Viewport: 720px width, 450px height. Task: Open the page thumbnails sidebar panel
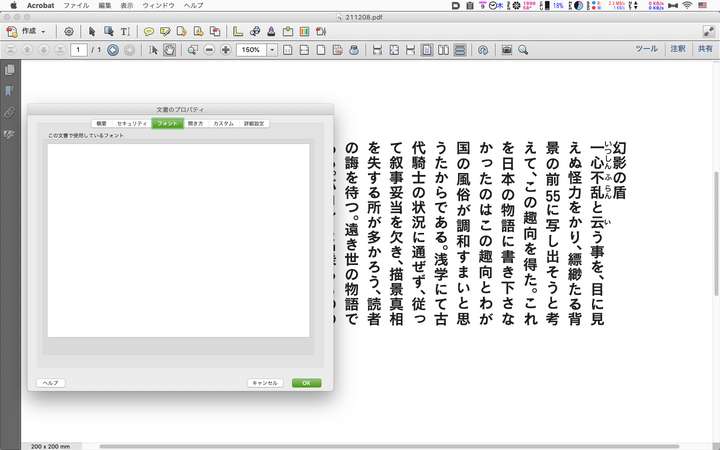coord(10,70)
